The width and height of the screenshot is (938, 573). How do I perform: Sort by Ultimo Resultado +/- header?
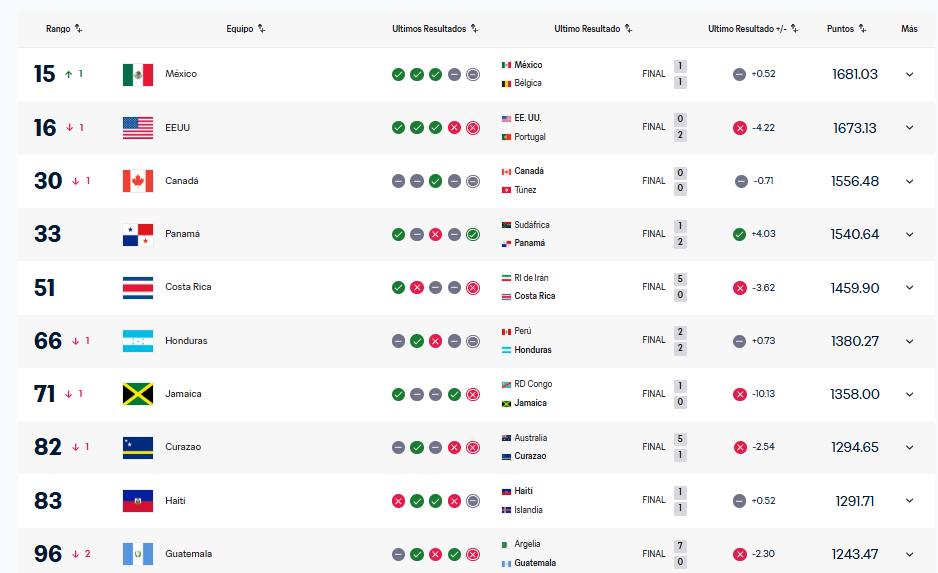coord(753,29)
